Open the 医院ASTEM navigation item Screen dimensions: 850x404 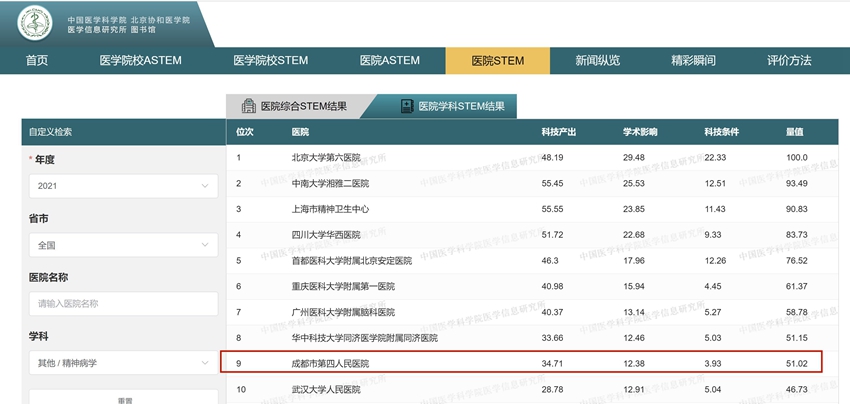[390, 61]
